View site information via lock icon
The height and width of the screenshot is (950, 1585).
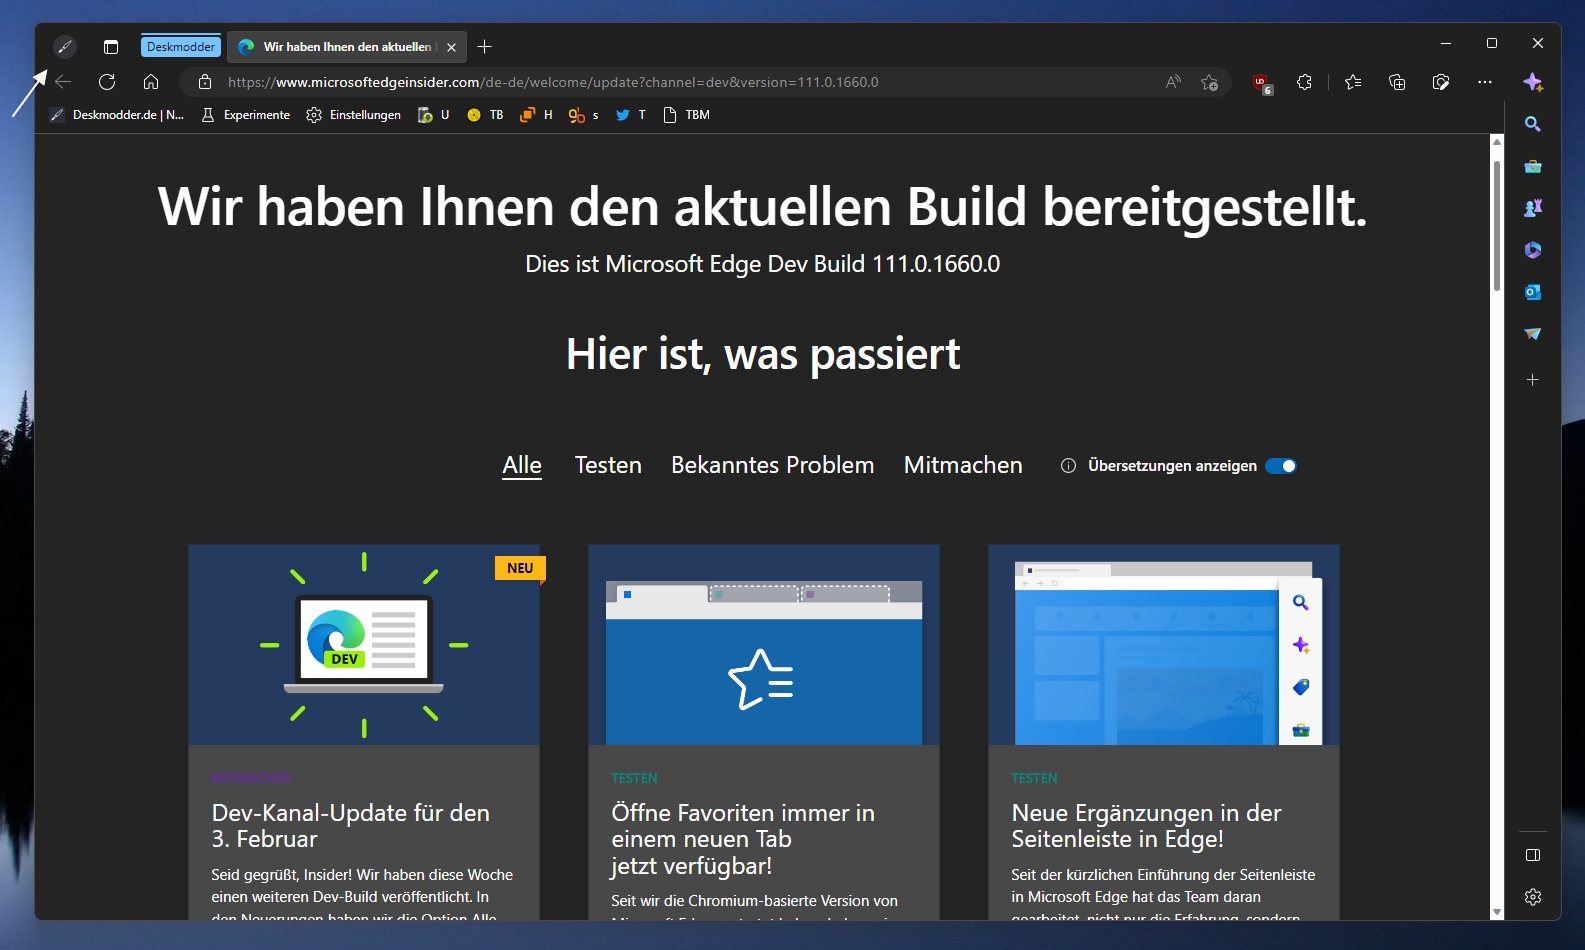pos(205,82)
